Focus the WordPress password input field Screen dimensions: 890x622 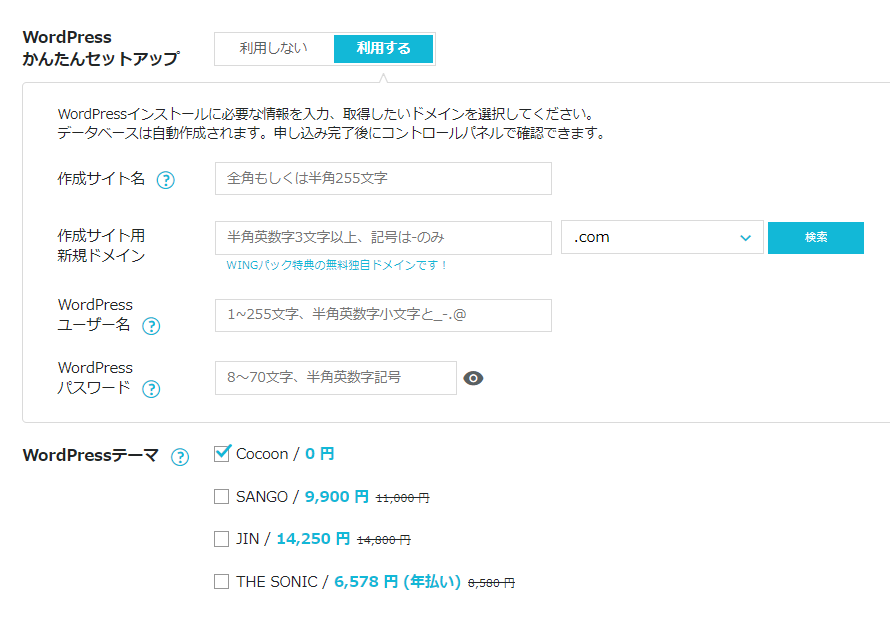(x=335, y=378)
